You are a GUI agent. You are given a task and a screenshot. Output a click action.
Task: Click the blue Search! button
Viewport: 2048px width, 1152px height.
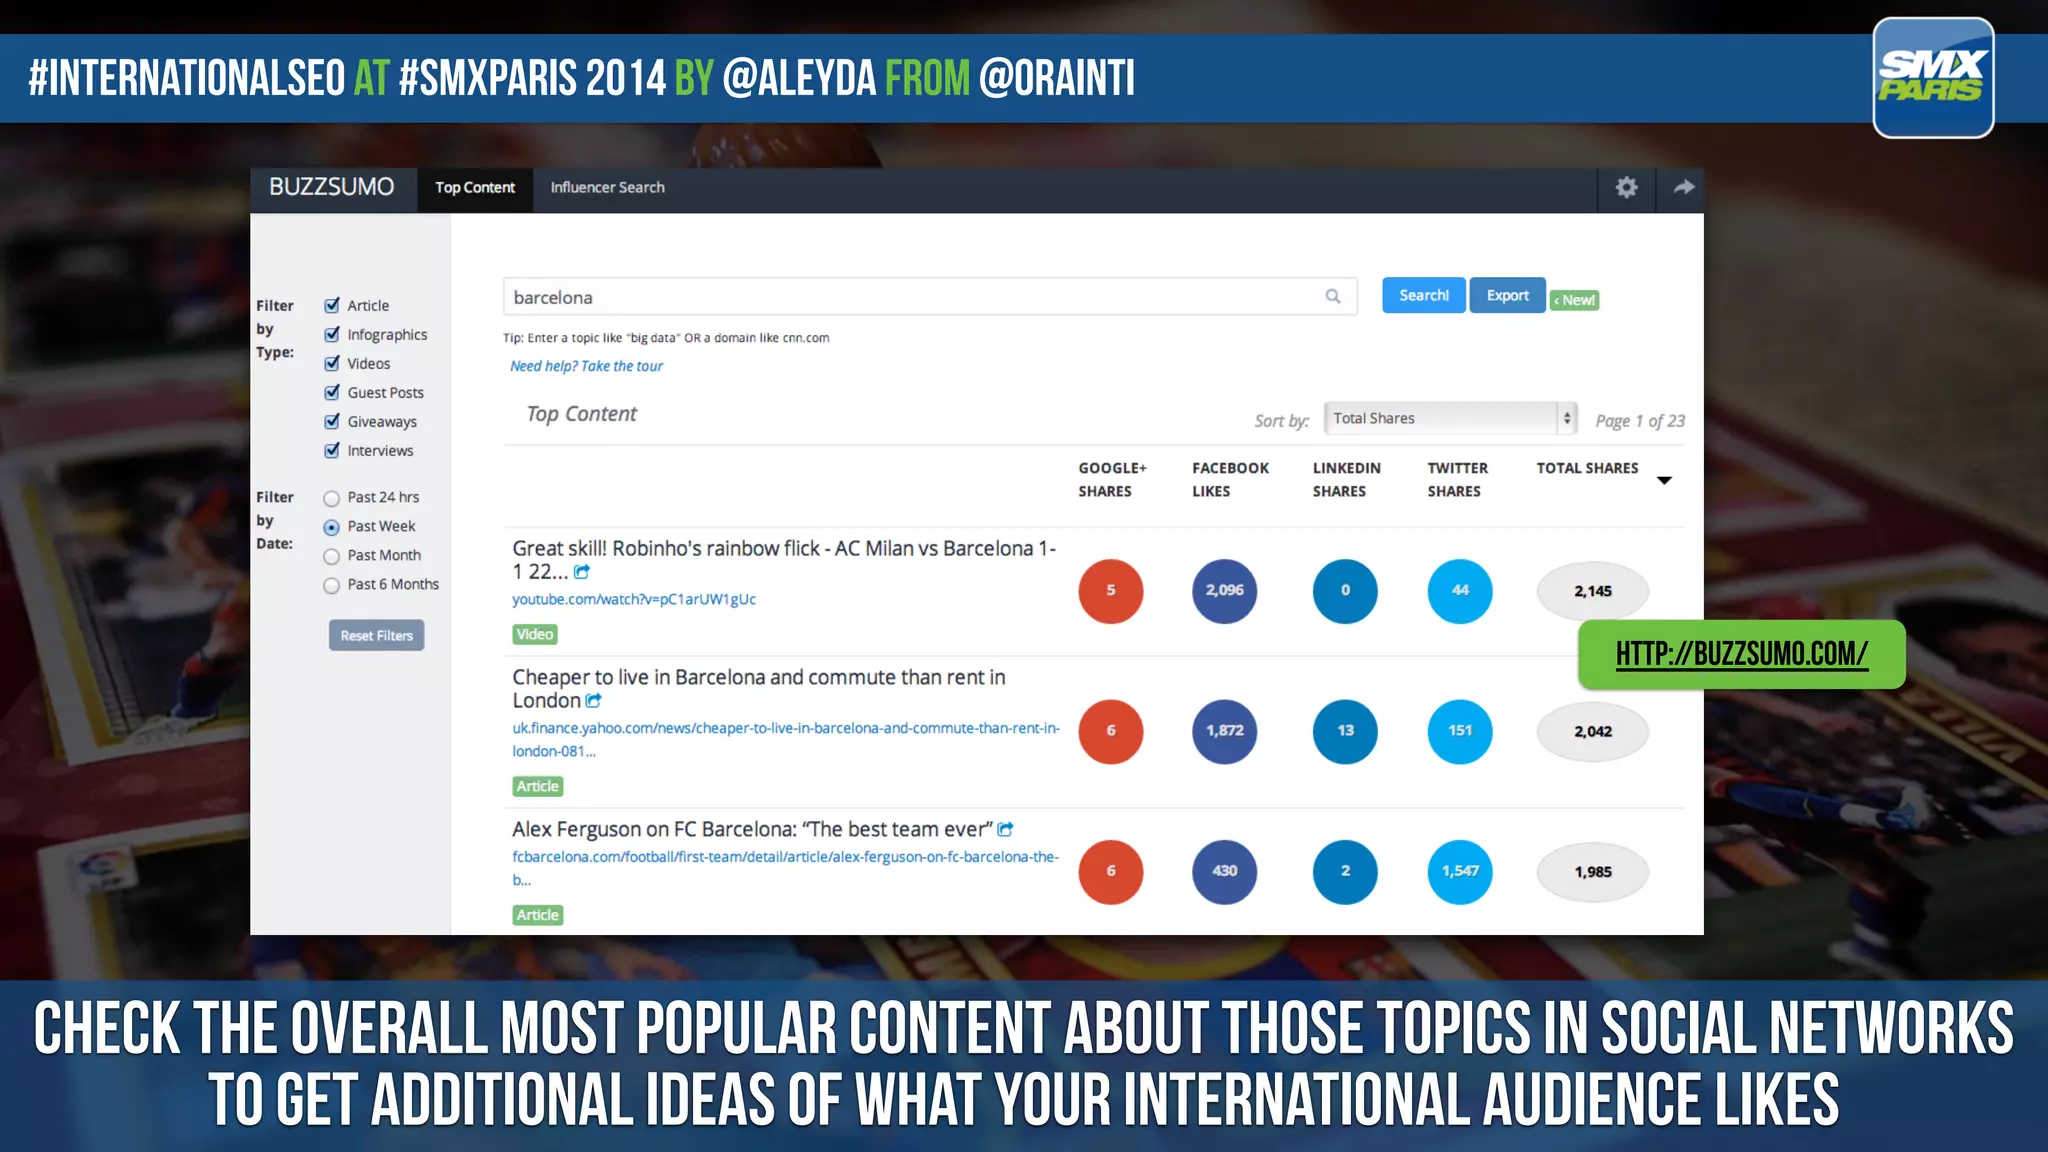point(1423,295)
